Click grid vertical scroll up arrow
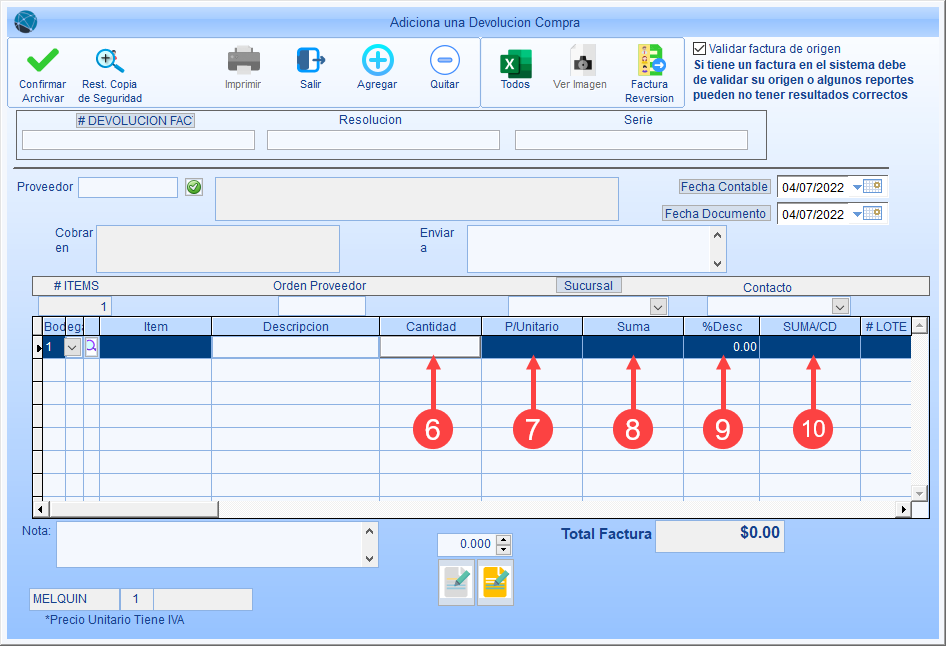 (x=919, y=326)
